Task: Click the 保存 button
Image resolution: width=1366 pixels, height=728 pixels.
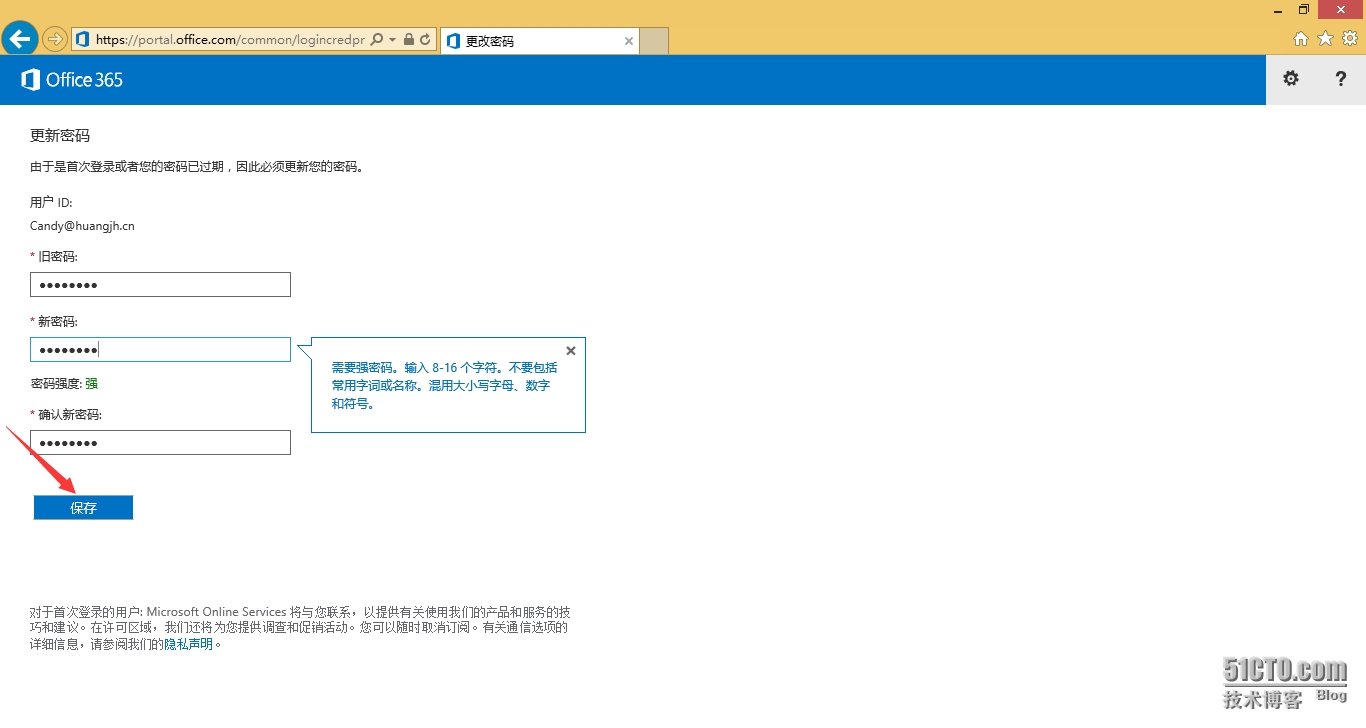Action: point(83,508)
